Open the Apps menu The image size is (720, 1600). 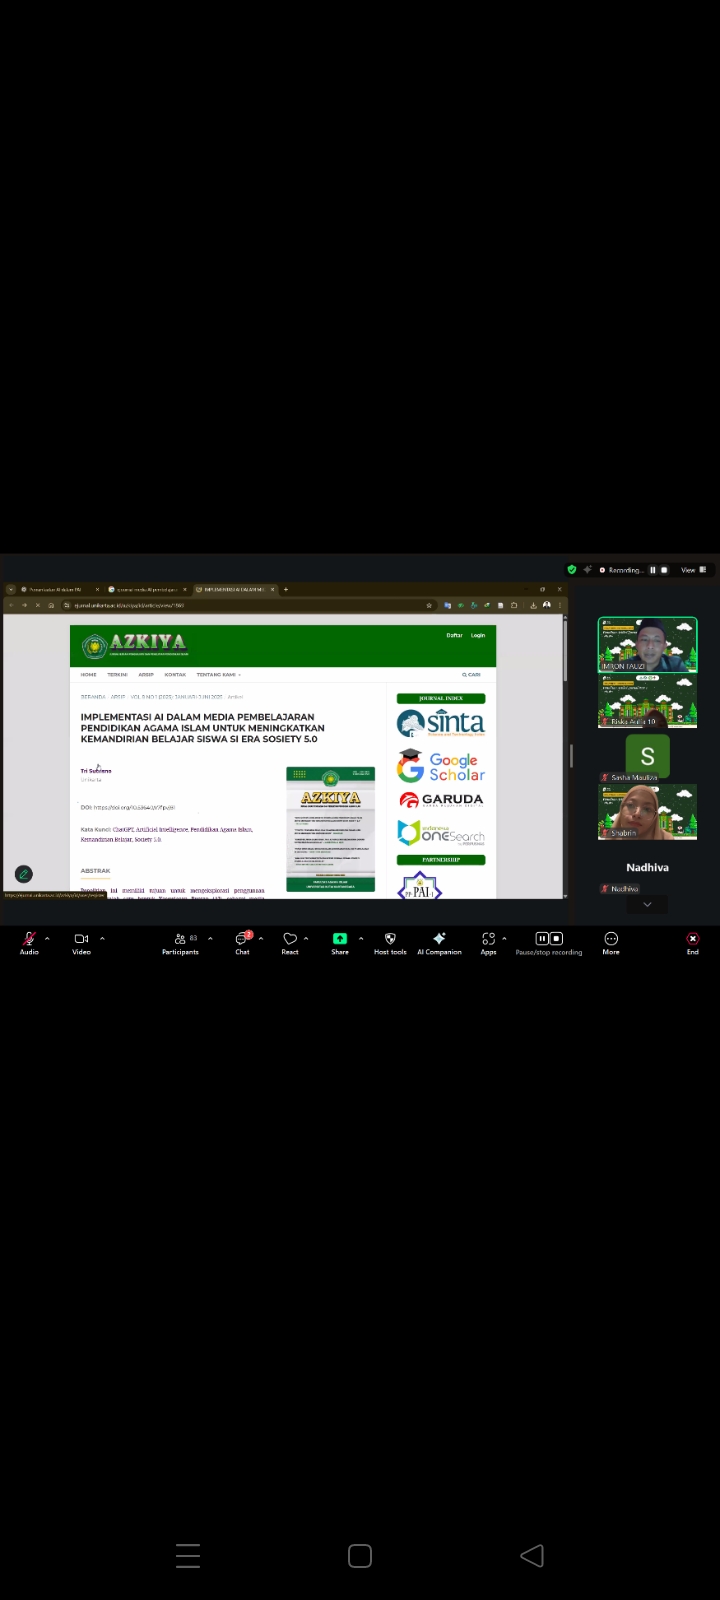(488, 943)
